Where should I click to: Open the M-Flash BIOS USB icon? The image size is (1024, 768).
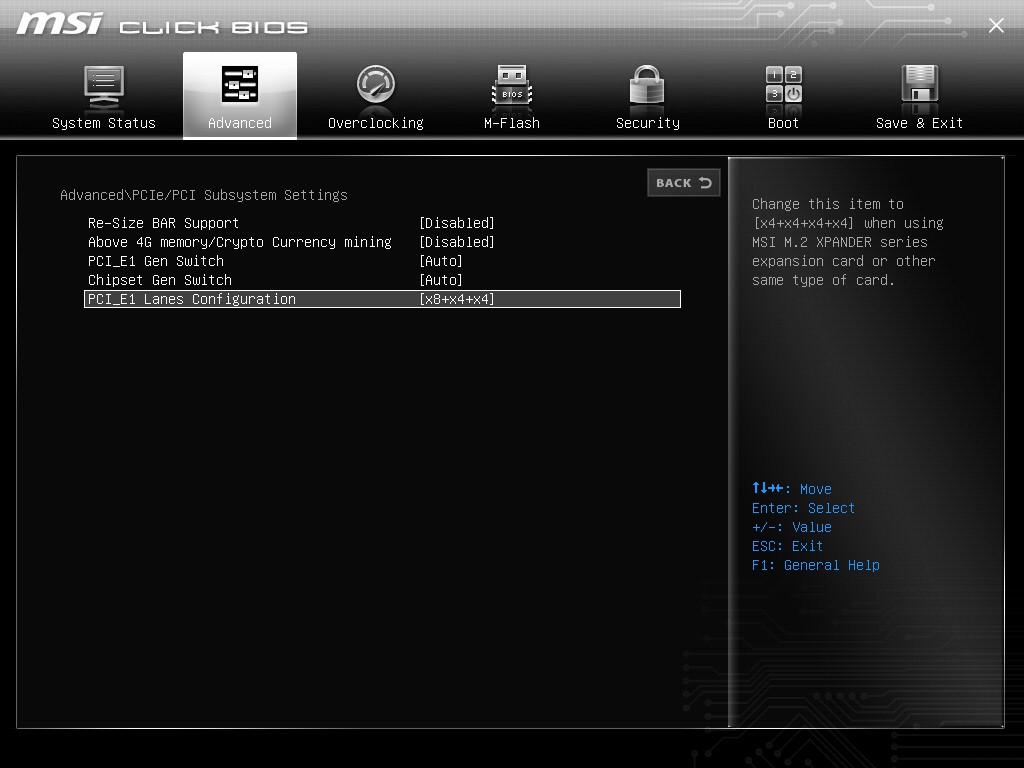[511, 86]
